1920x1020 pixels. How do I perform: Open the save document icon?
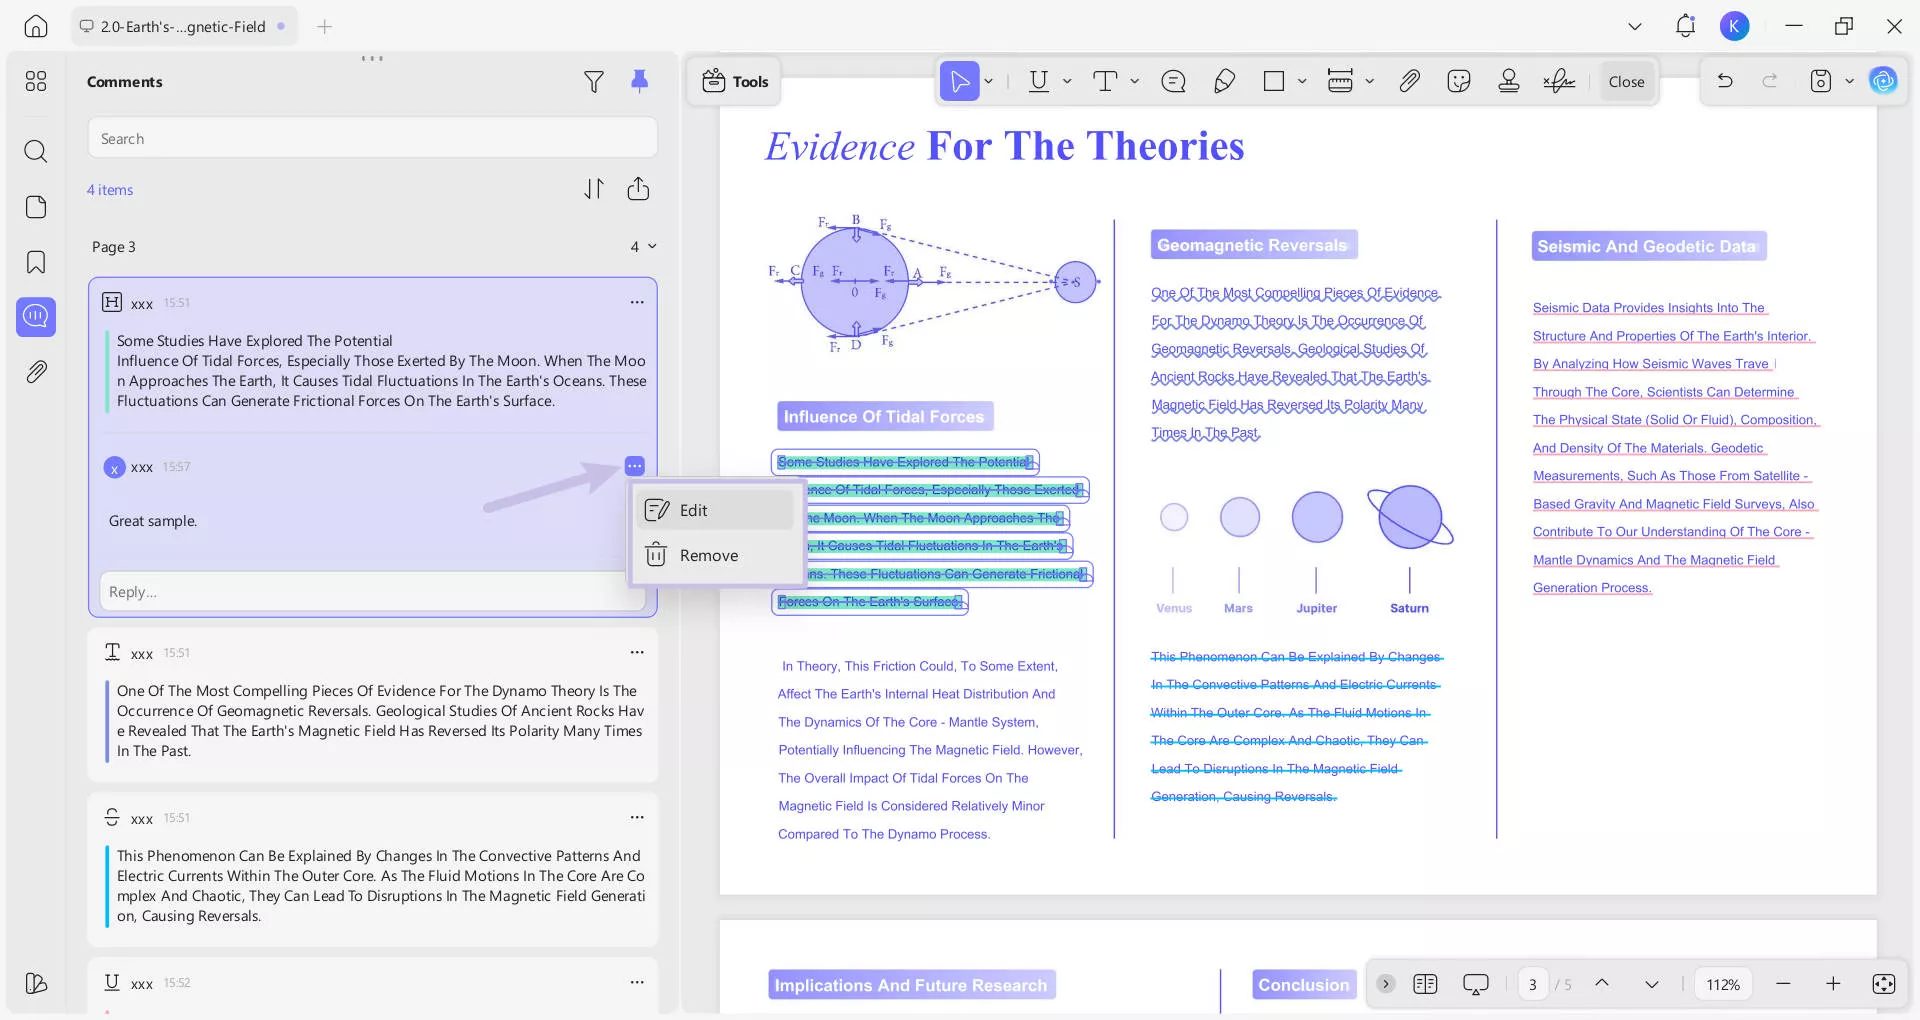[1821, 82]
